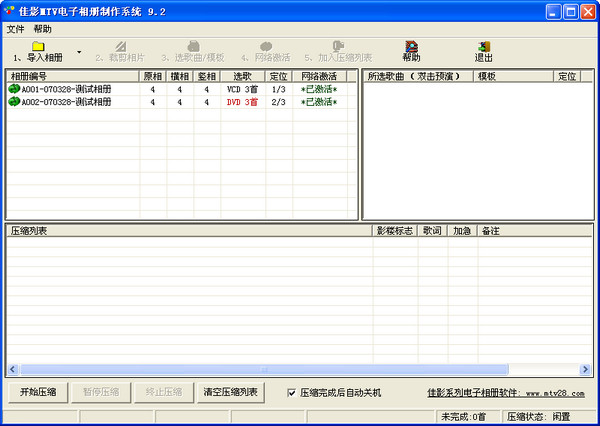Click the 所选歌曲（双击预览）column header
600x426 pixels.
(x=418, y=76)
